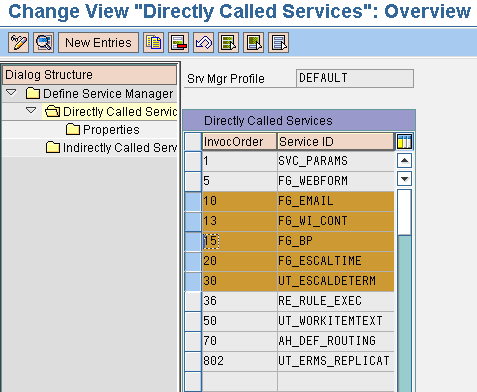477x392 pixels.
Task: Click the Undo Change icon
Action: point(203,43)
